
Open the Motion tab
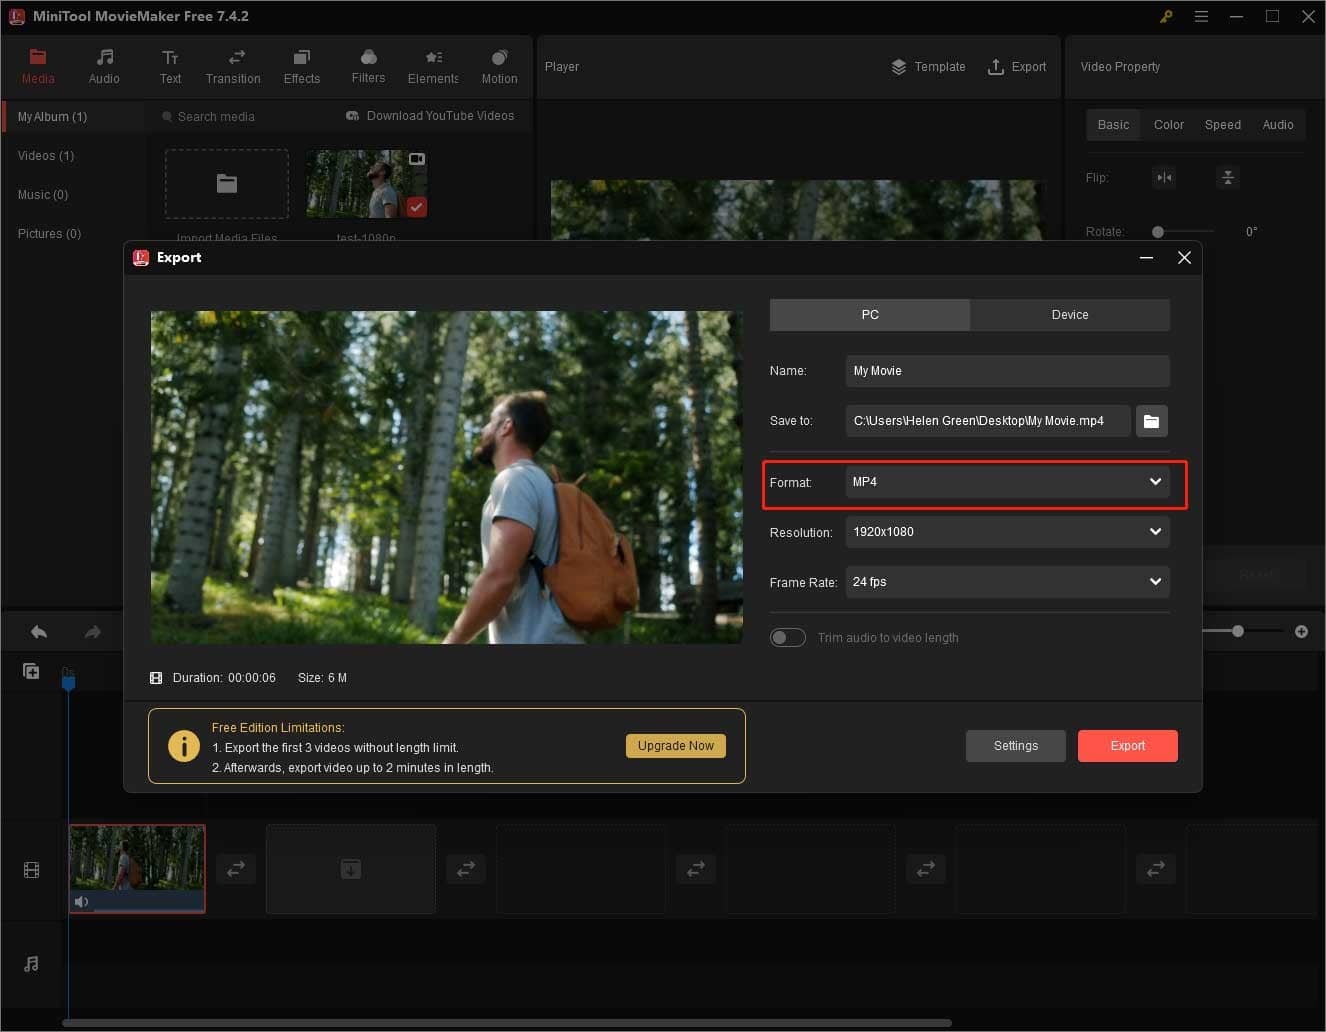pyautogui.click(x=499, y=66)
